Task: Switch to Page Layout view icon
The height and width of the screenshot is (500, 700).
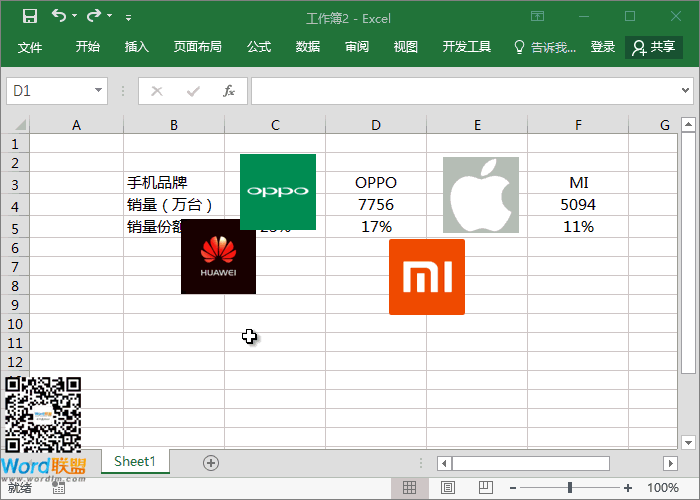Action: pyautogui.click(x=448, y=488)
